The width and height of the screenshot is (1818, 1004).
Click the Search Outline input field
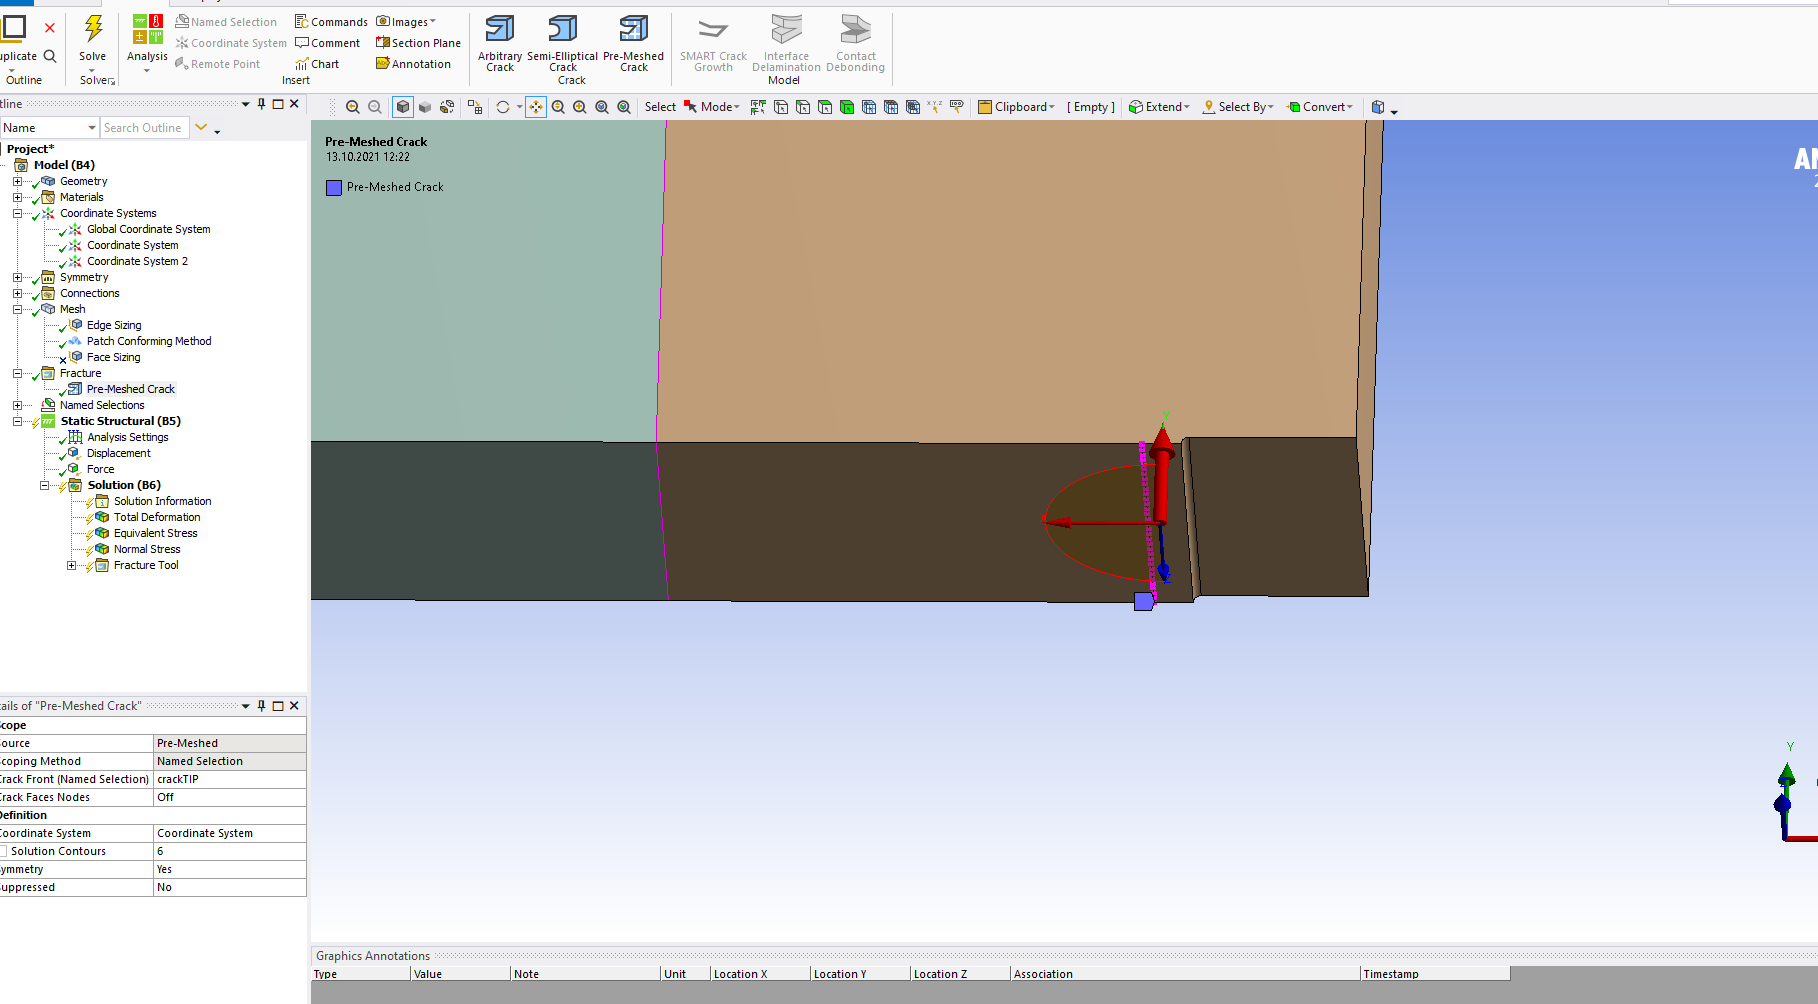pyautogui.click(x=144, y=128)
